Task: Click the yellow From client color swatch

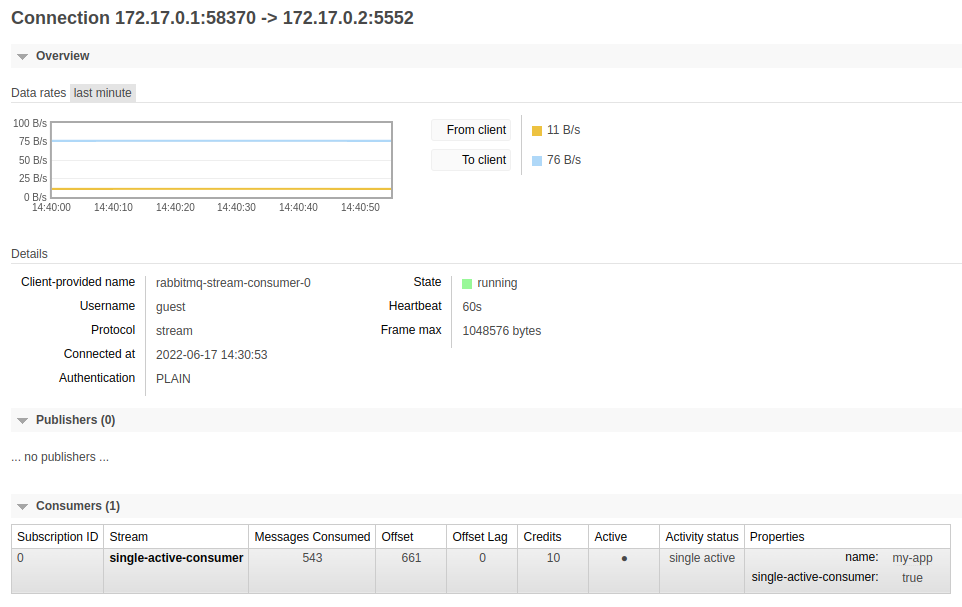Action: tap(537, 131)
